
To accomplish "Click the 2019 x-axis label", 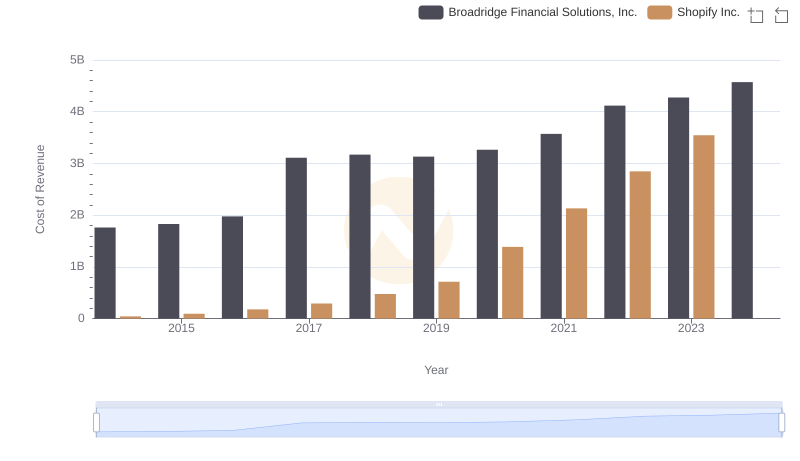I will [436, 328].
